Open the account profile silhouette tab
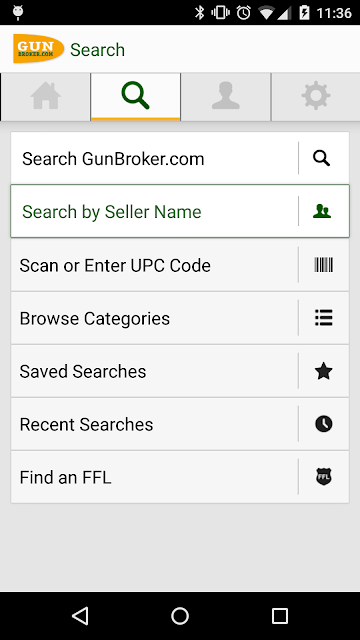The height and width of the screenshot is (640, 360). (226, 97)
